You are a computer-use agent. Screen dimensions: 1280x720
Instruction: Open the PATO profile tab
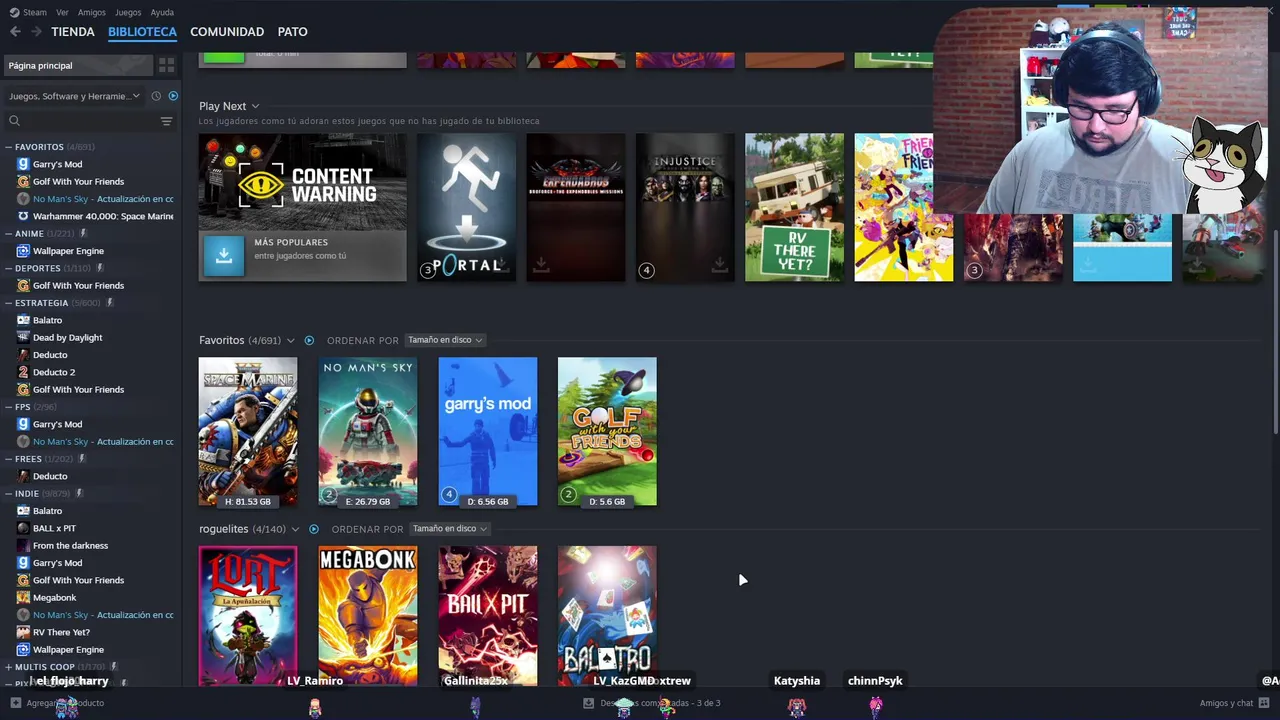point(293,32)
